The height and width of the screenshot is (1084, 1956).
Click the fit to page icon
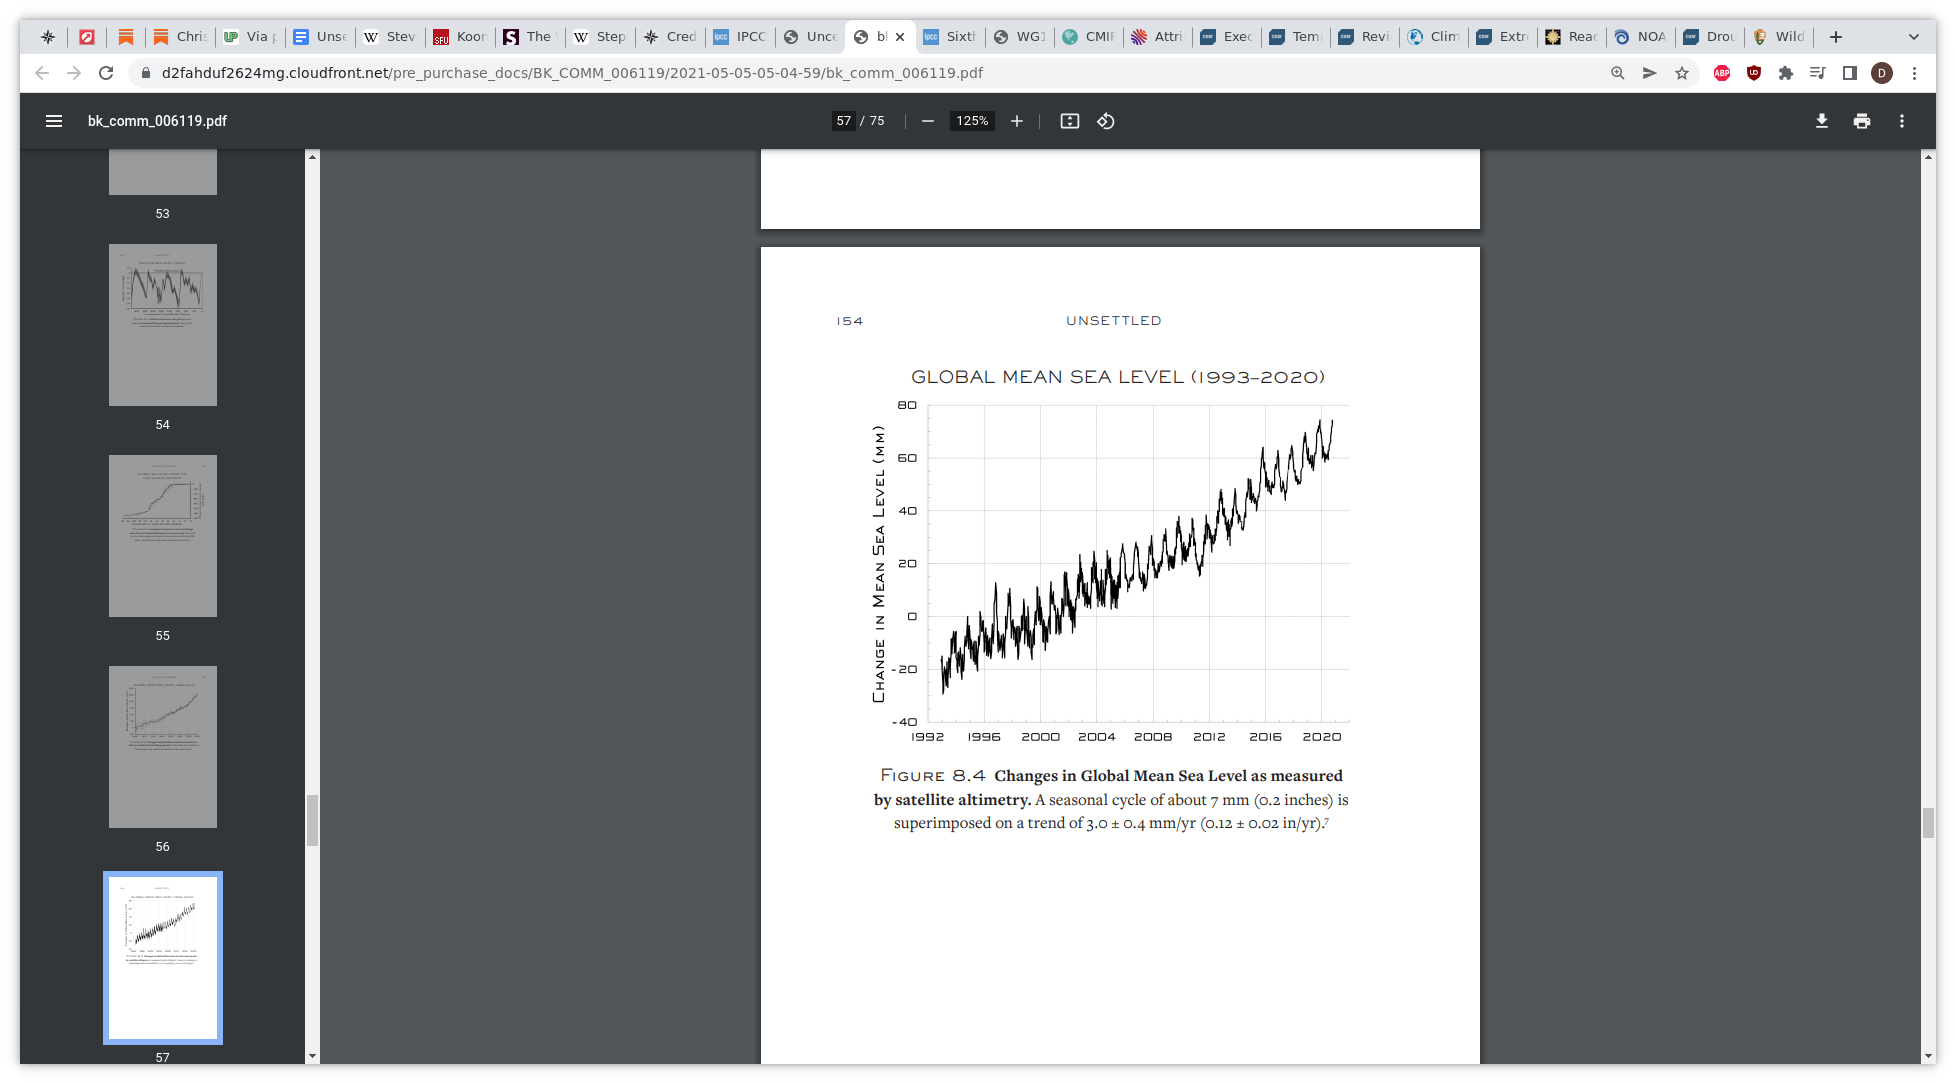click(1070, 121)
